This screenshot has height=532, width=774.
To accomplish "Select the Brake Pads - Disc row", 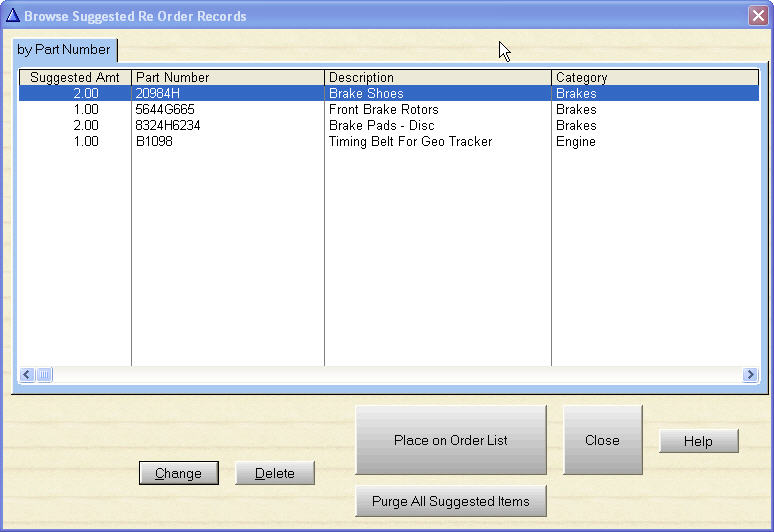I will [x=381, y=126].
